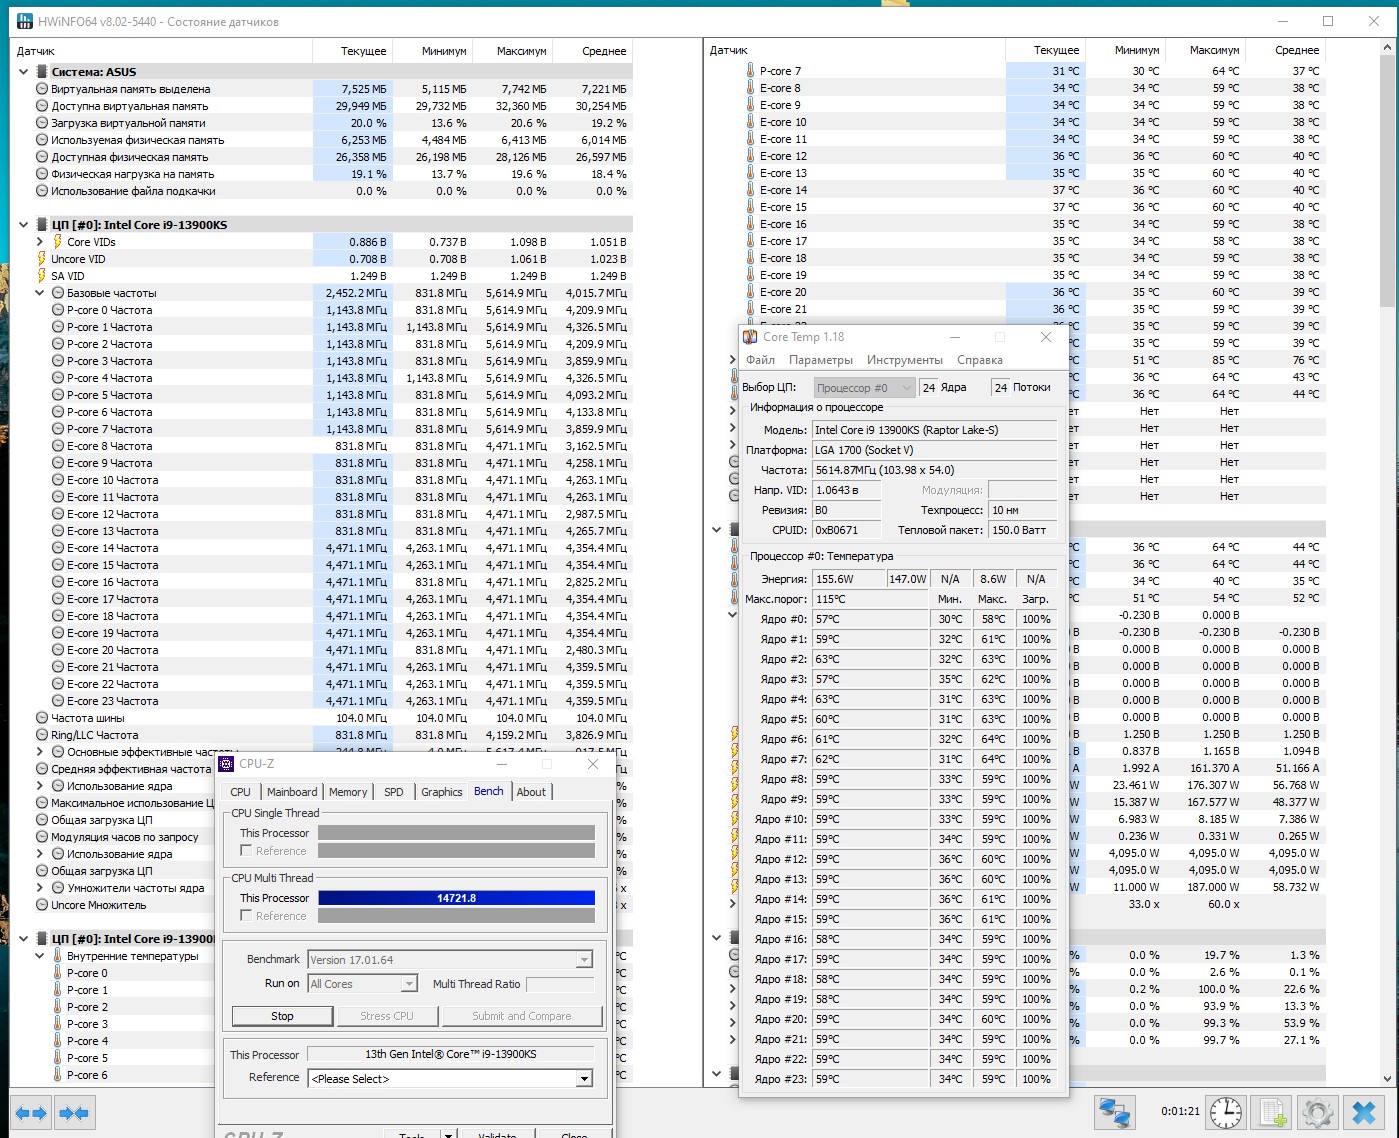Click the lightning icon beside SA VID

[41, 276]
